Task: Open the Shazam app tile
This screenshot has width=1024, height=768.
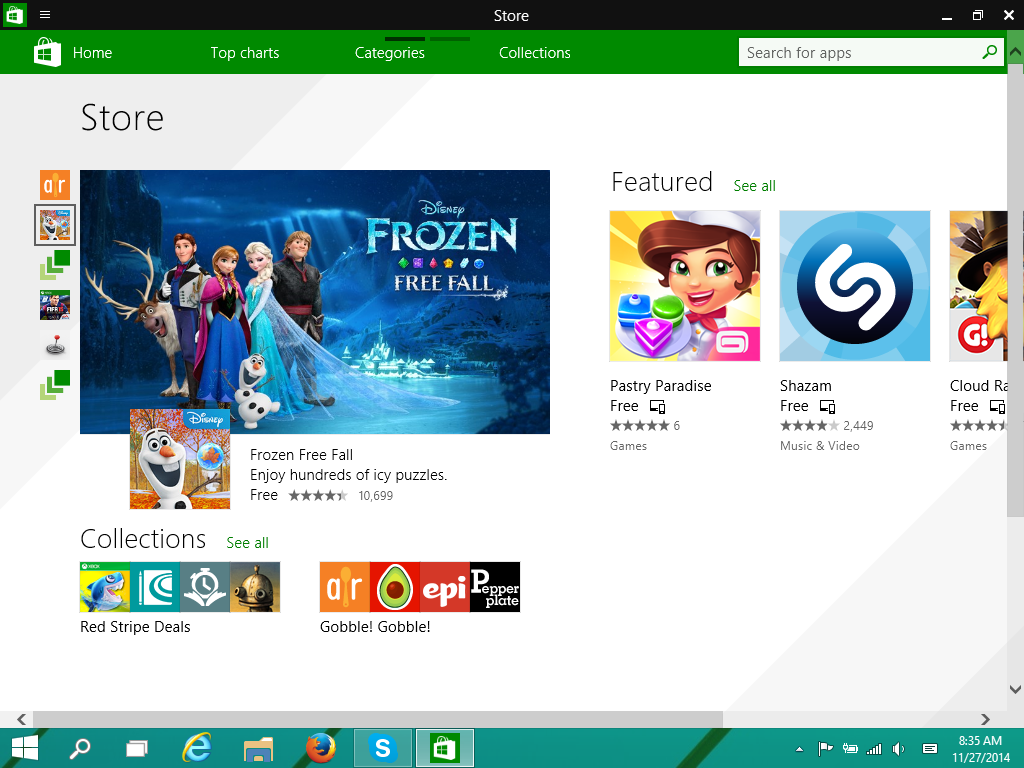Action: [x=855, y=286]
